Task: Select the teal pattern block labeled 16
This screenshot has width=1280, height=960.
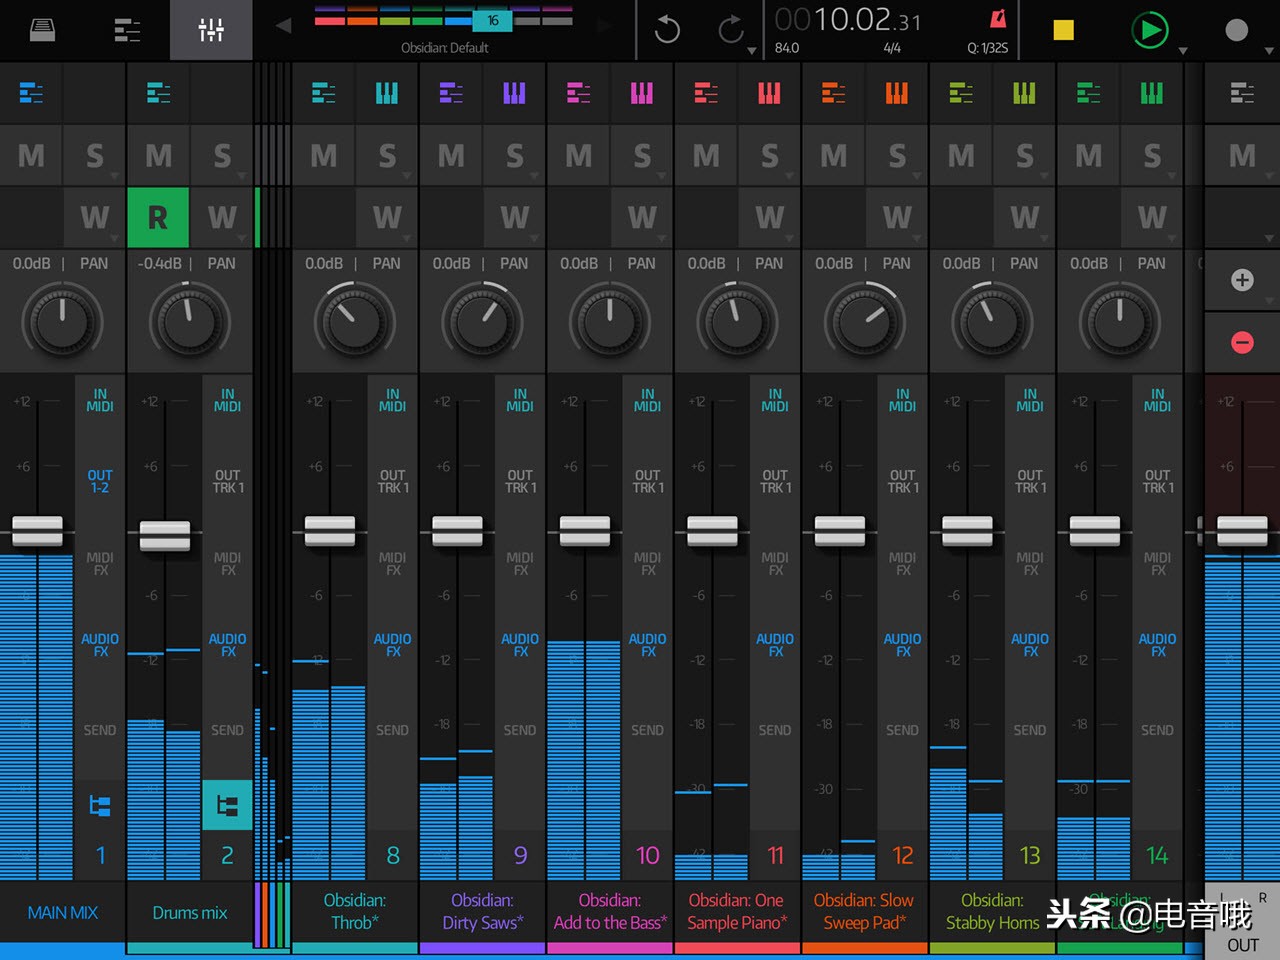Action: click(x=492, y=19)
